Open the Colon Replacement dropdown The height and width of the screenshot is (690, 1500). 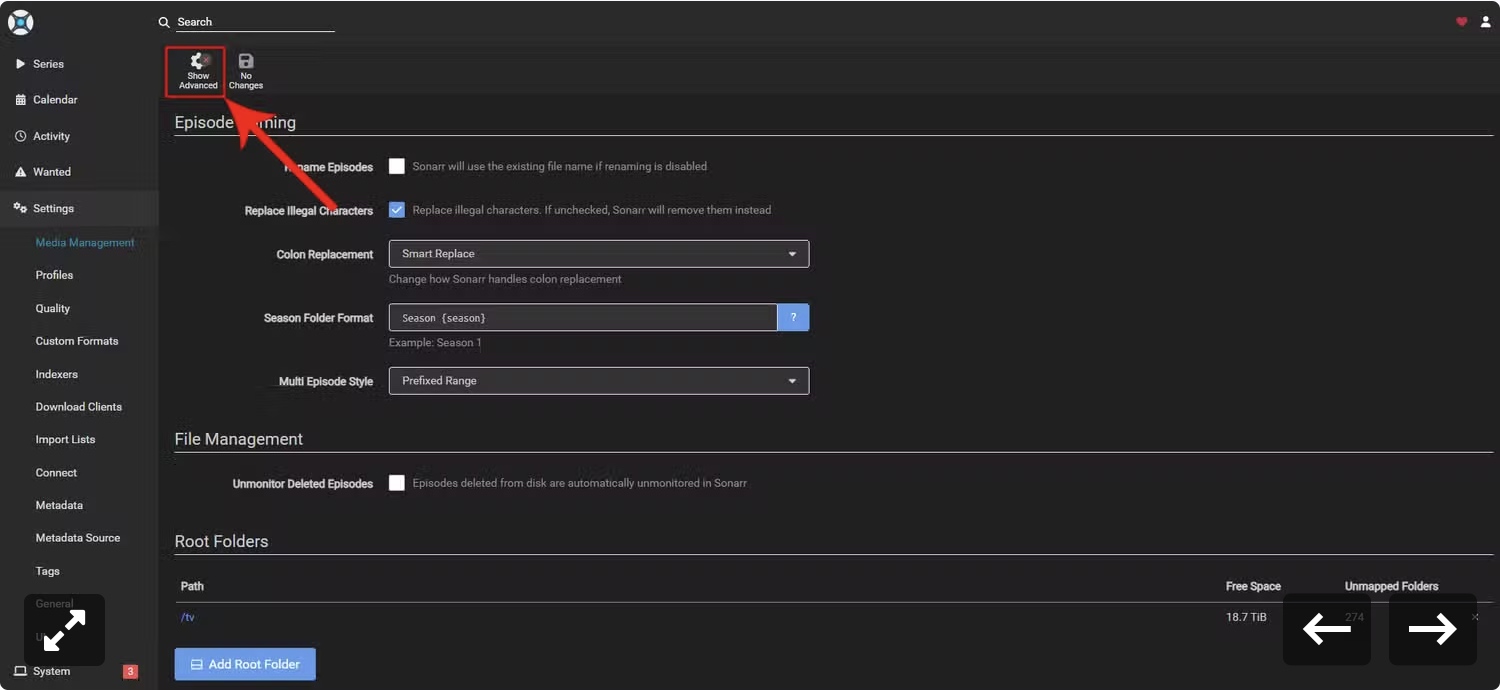click(599, 254)
